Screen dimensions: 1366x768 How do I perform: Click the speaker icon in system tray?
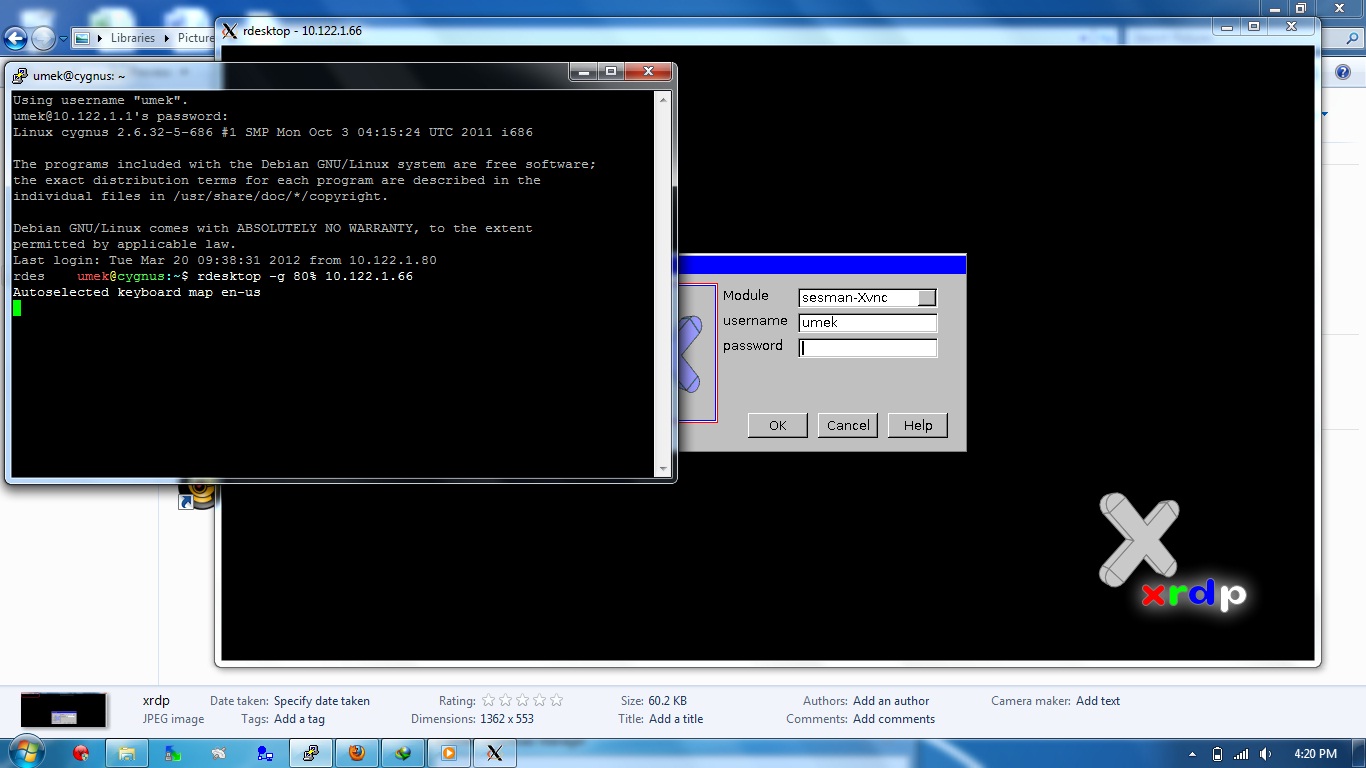tap(1263, 754)
